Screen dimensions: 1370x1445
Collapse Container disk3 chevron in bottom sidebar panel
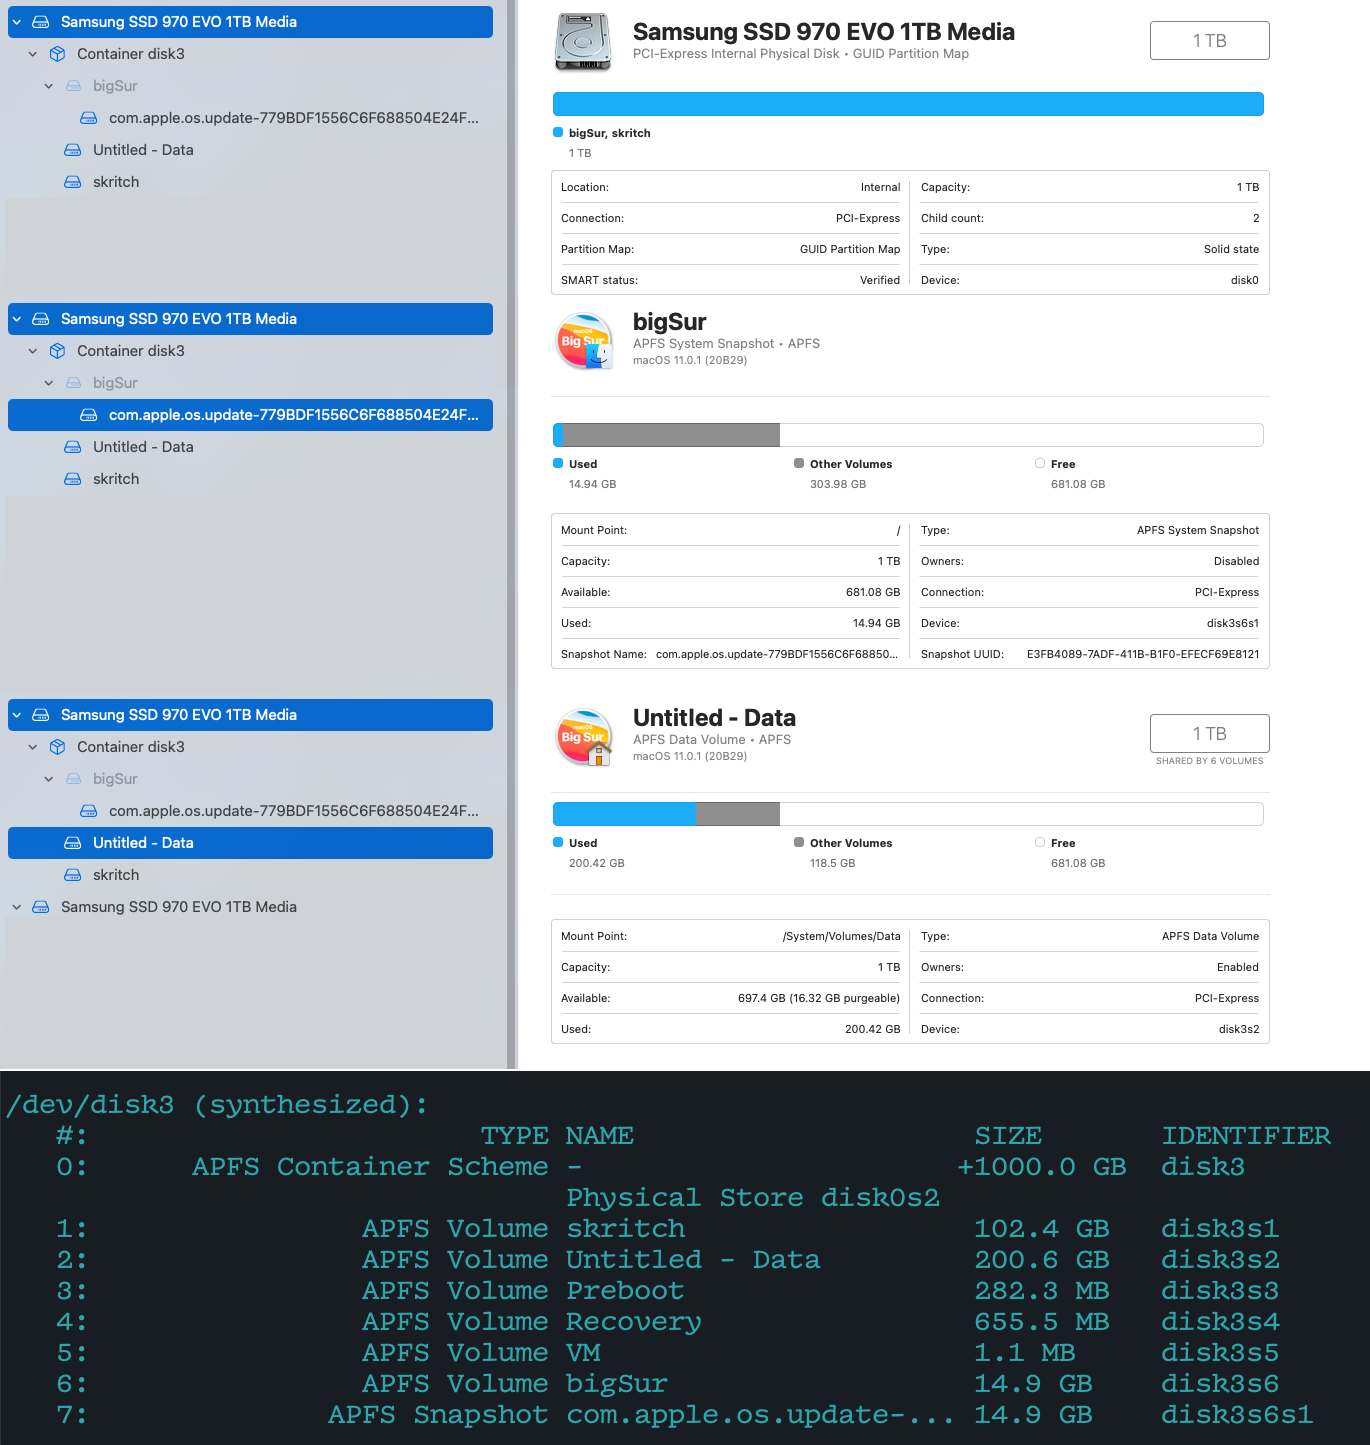coord(33,747)
